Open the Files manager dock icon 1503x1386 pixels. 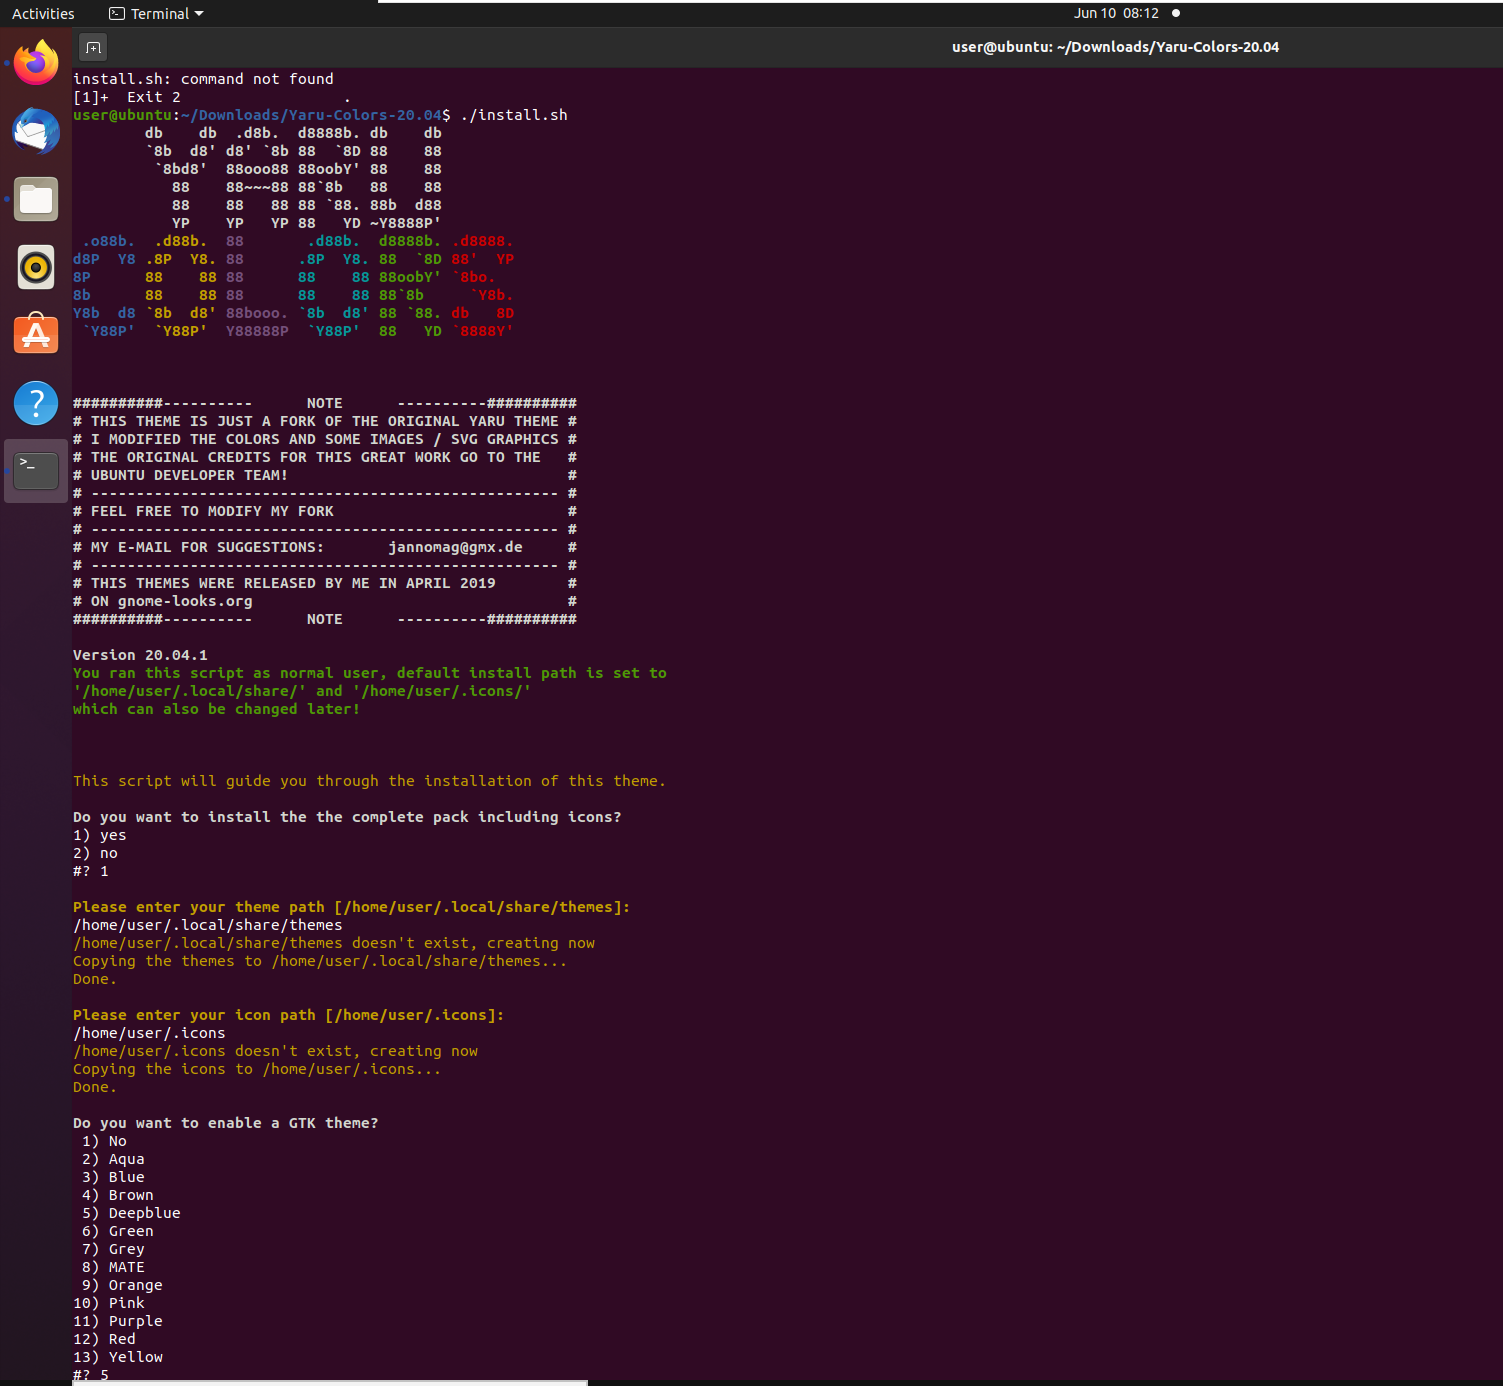pos(36,199)
